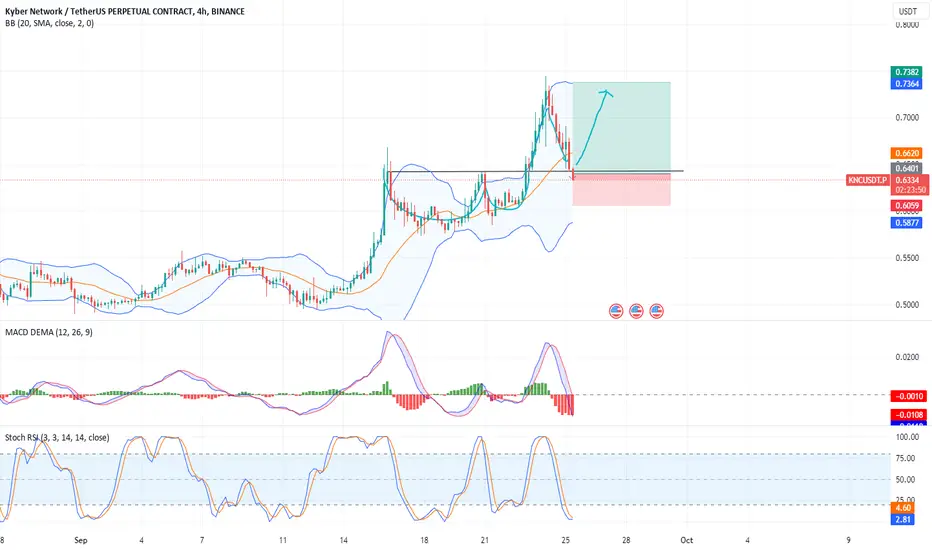
Task: Click the -0.0010 MACD value tag
Action: tap(909, 396)
